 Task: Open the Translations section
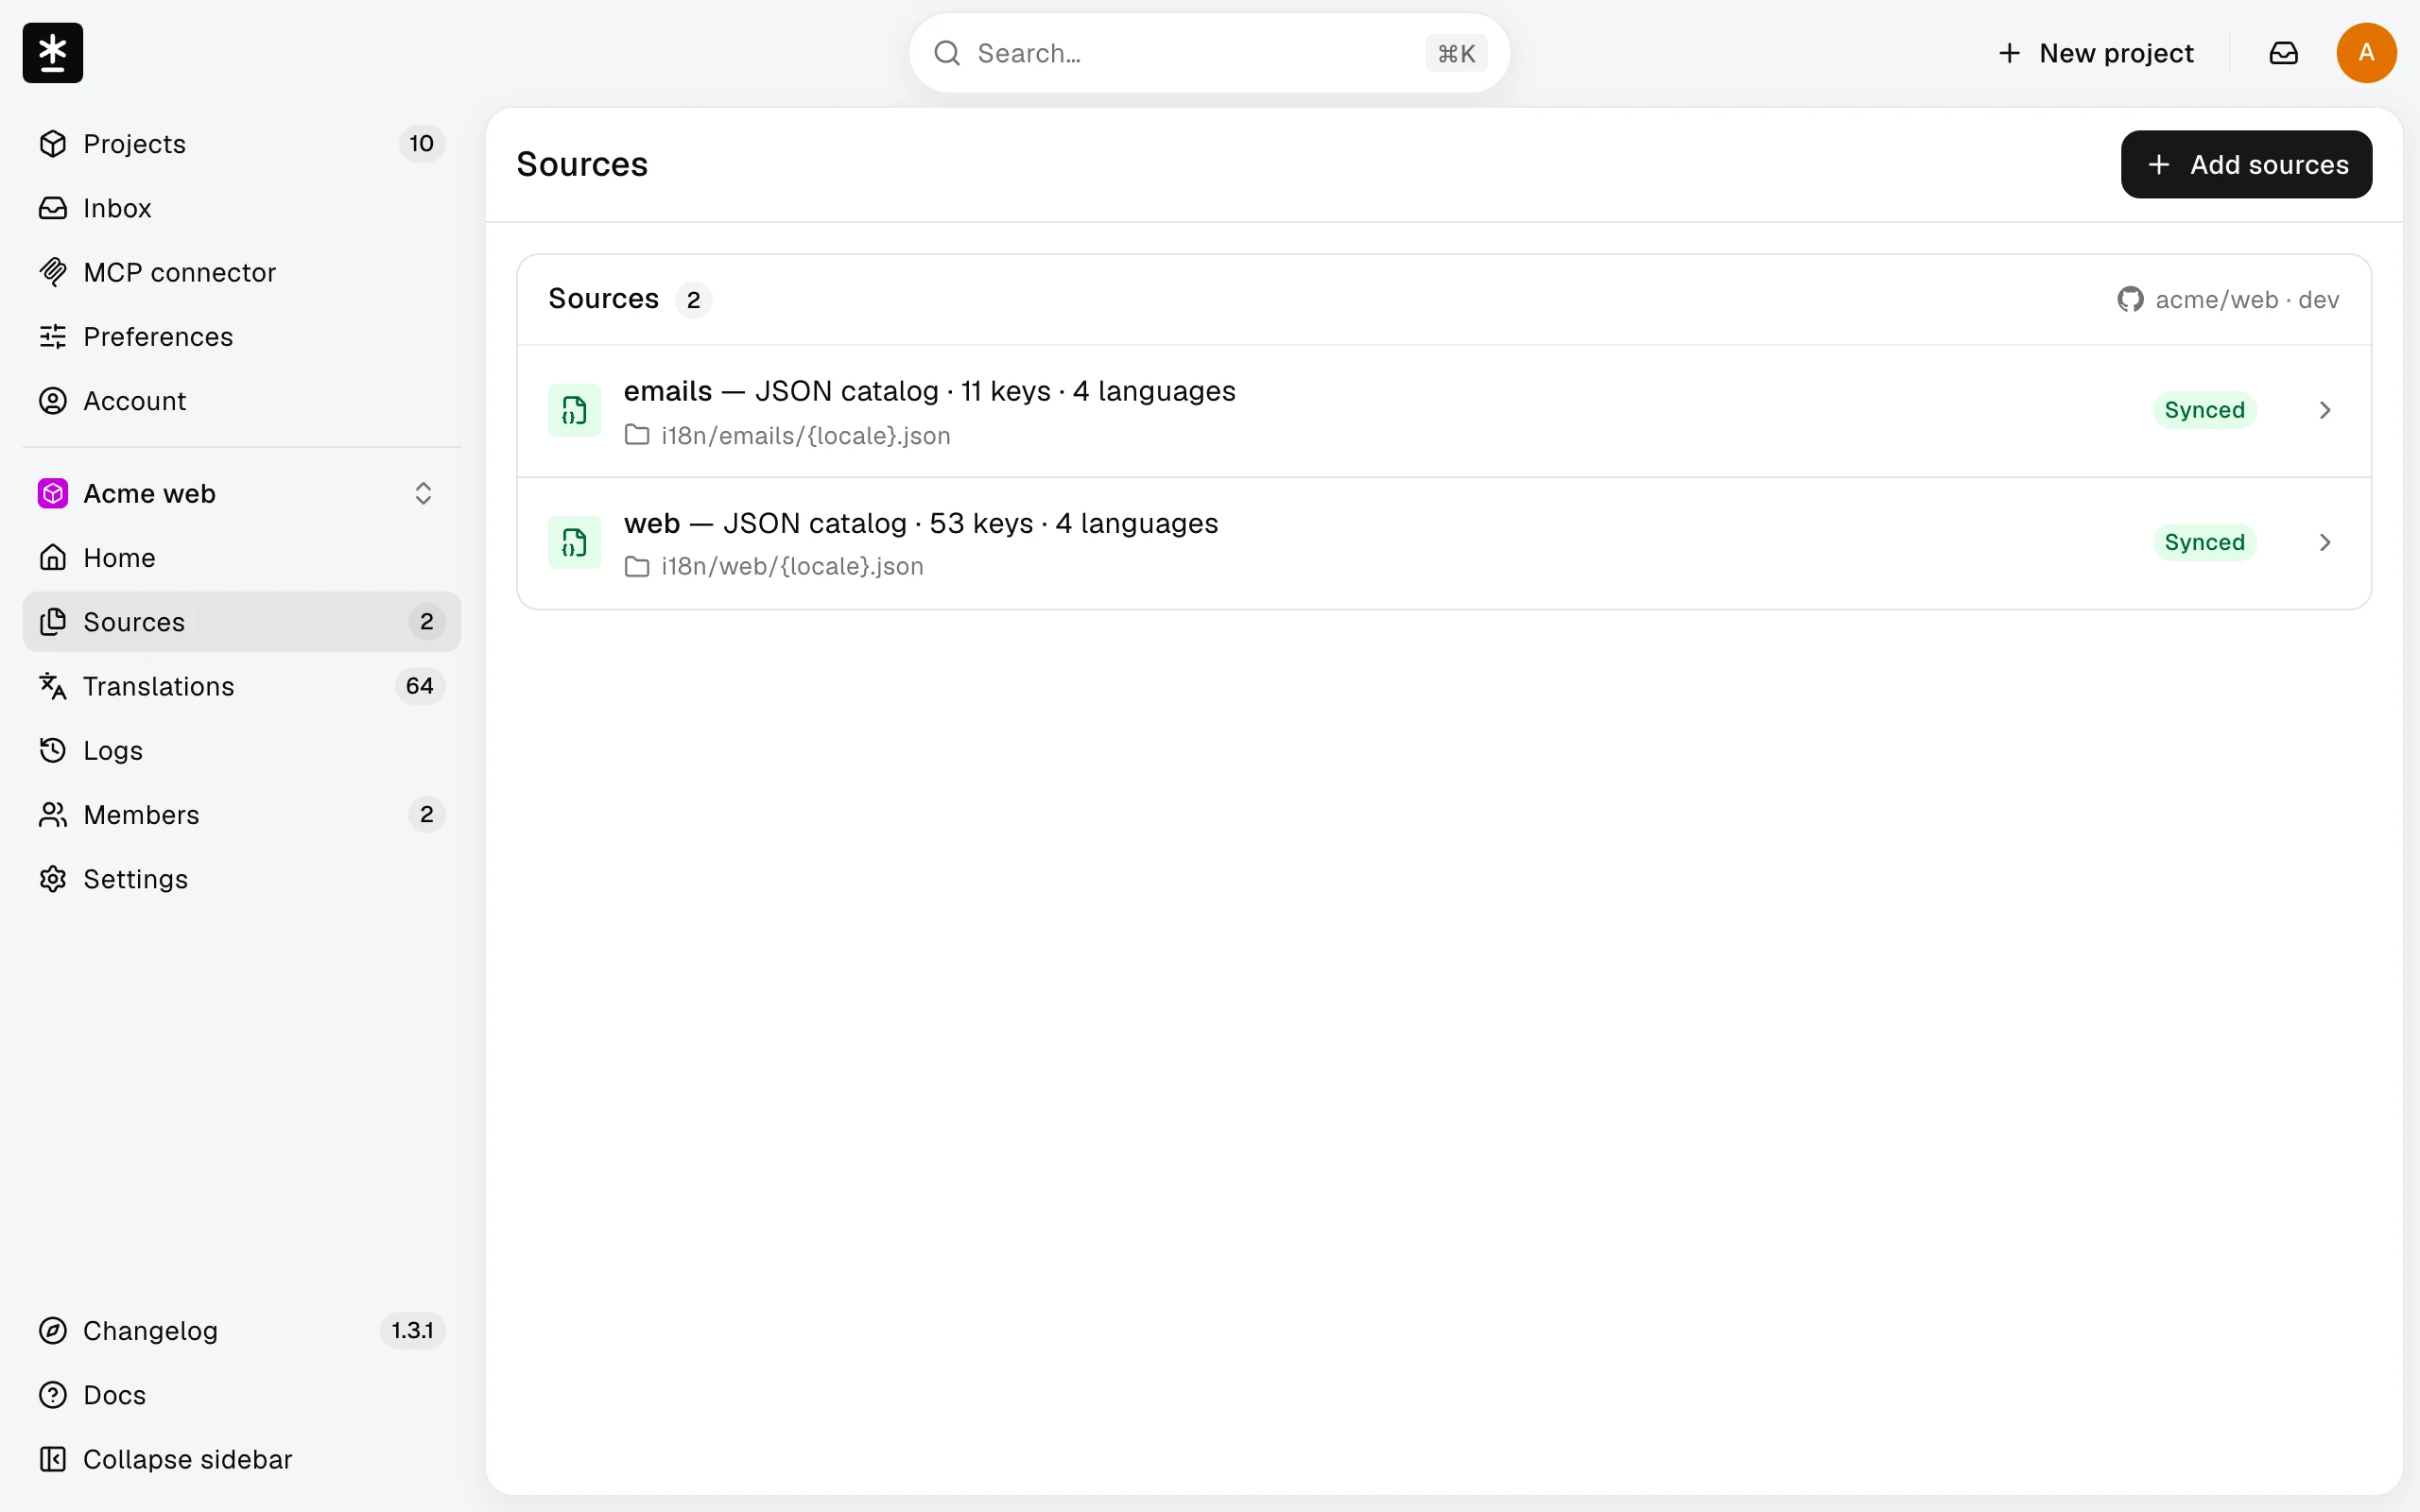coord(241,686)
